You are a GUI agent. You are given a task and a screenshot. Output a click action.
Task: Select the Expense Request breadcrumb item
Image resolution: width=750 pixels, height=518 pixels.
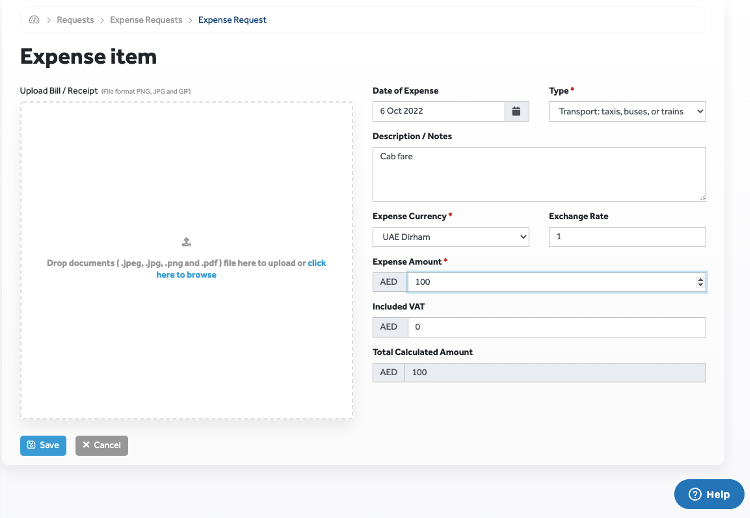tap(232, 20)
